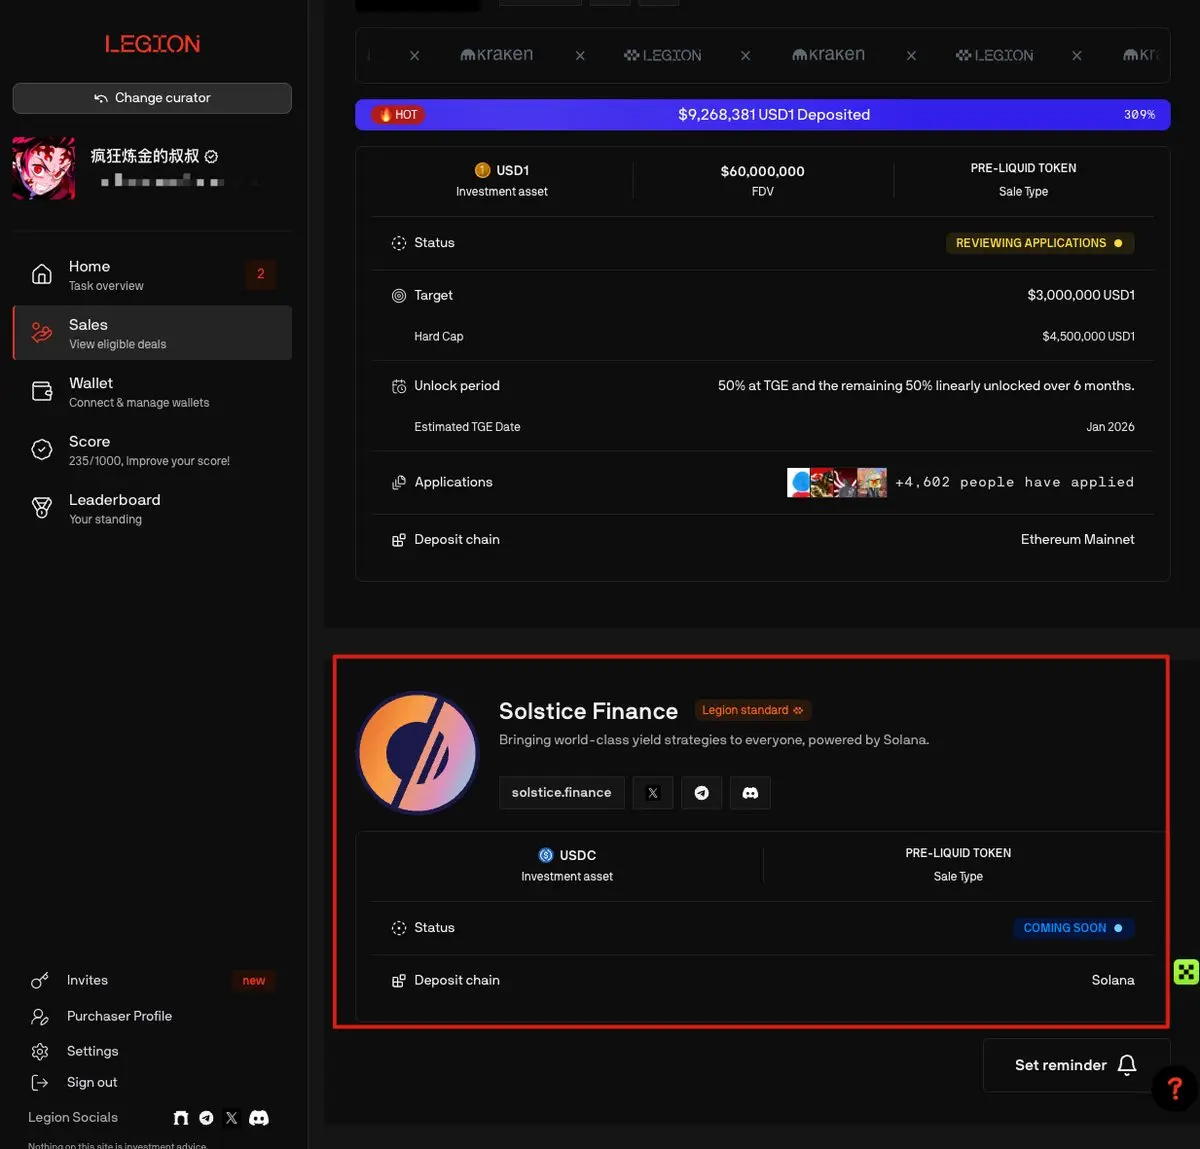
Task: Click the Applications row icon
Action: pyautogui.click(x=399, y=482)
